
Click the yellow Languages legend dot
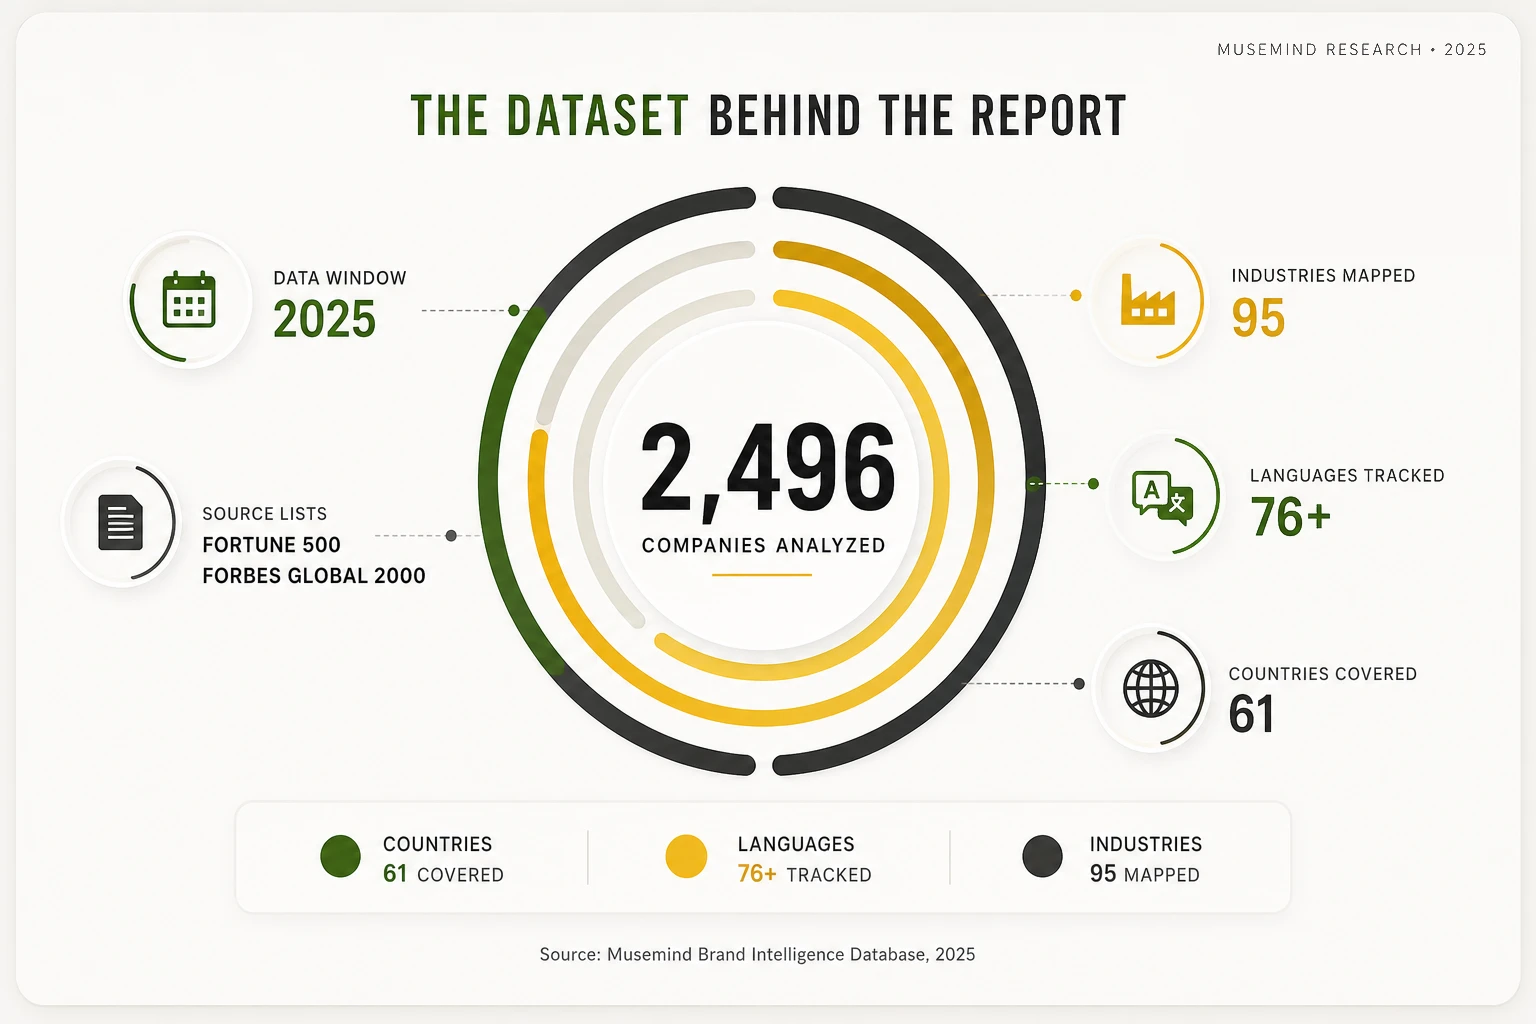[x=686, y=857]
